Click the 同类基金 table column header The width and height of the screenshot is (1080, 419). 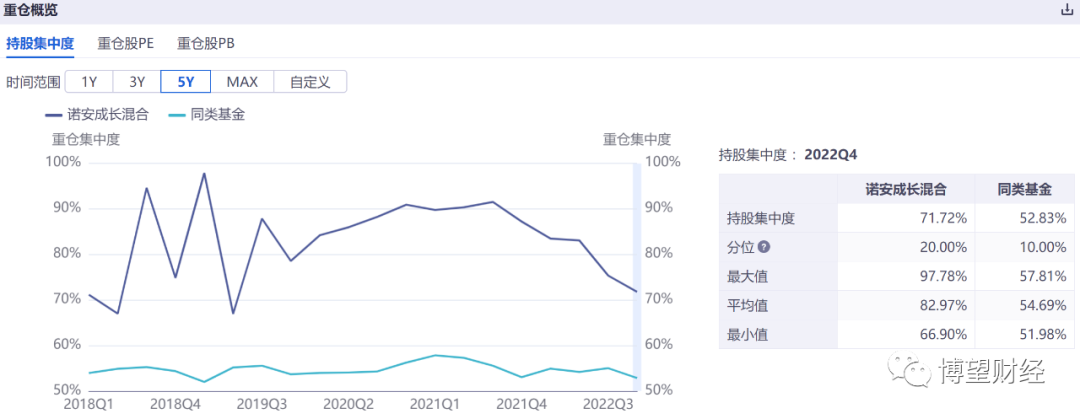[1024, 189]
